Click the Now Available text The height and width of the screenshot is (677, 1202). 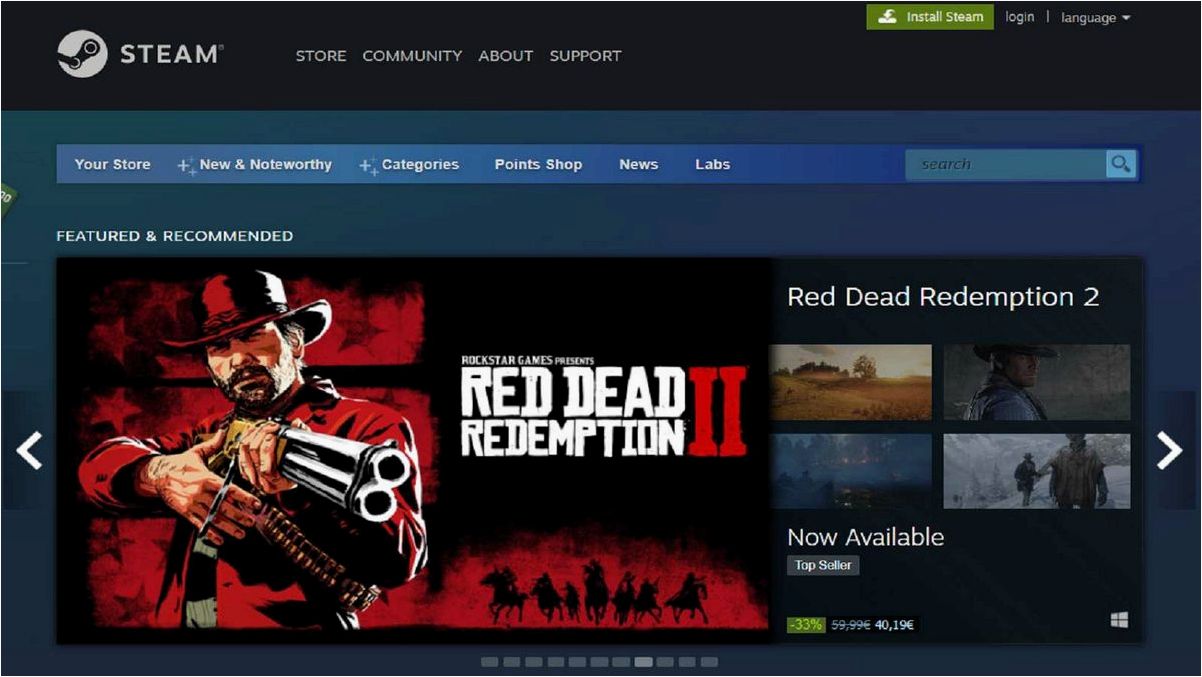pyautogui.click(x=865, y=537)
